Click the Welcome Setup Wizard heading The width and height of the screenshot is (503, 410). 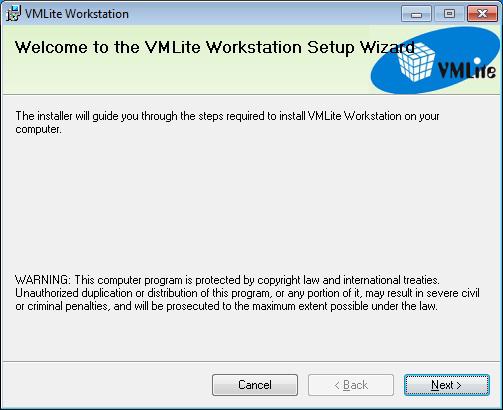tap(215, 47)
